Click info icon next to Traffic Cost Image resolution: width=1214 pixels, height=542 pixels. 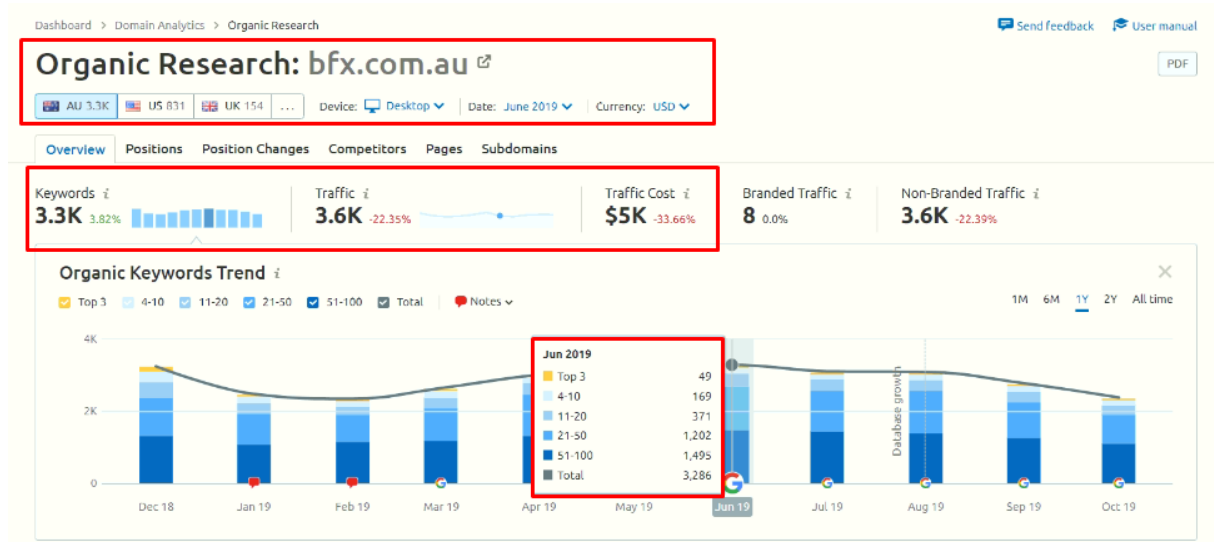click(686, 194)
